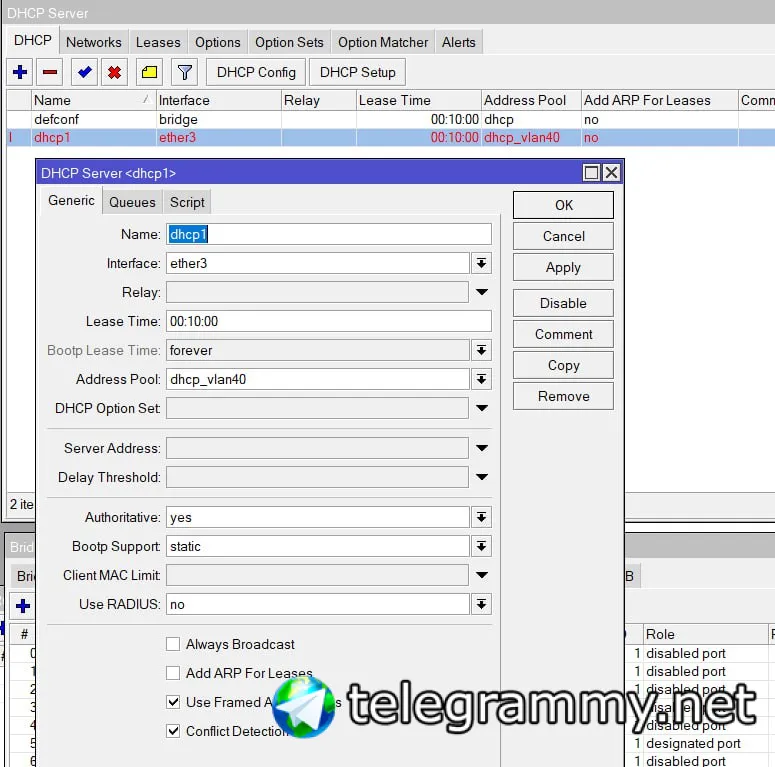Click the red X Disable icon

(115, 72)
